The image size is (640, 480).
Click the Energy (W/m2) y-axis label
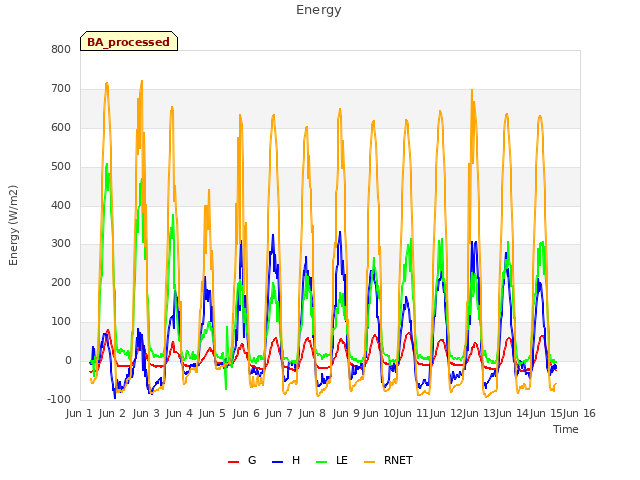tap(13, 225)
